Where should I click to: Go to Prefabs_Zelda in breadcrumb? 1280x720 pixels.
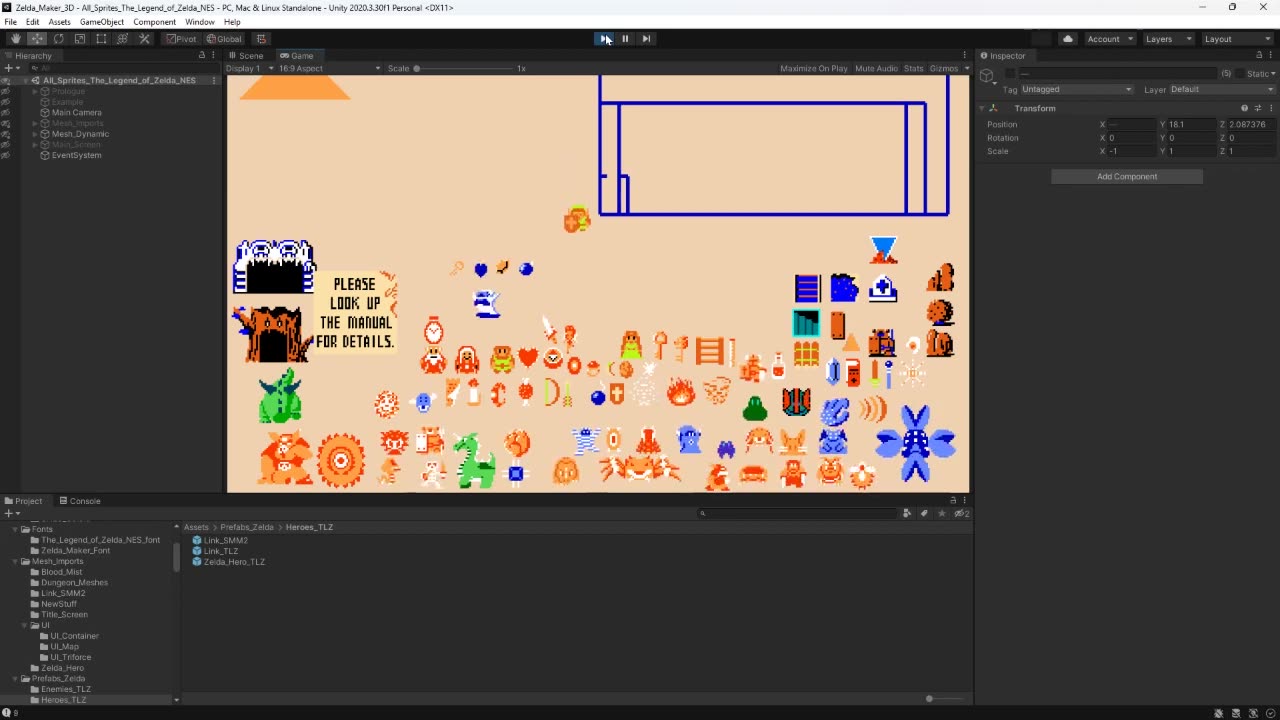(x=247, y=527)
